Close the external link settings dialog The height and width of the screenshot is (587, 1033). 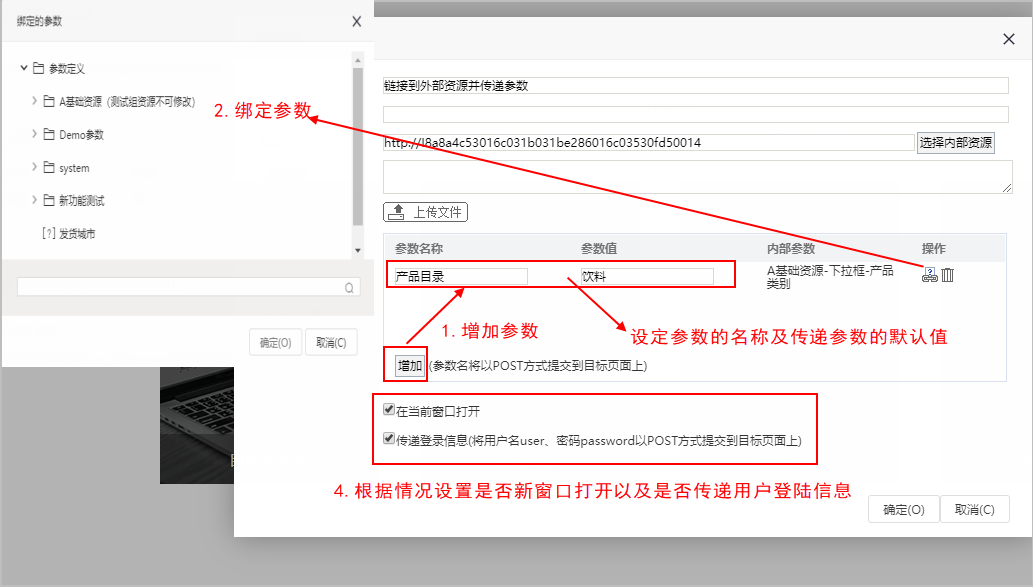(1009, 39)
